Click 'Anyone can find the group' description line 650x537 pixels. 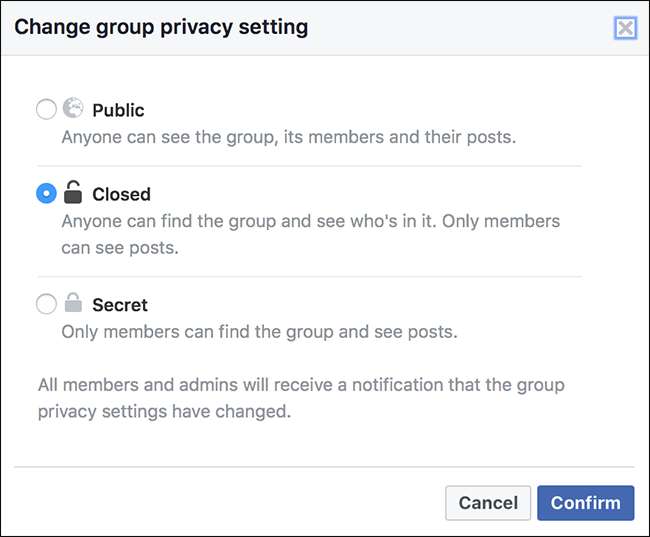pyautogui.click(x=310, y=221)
